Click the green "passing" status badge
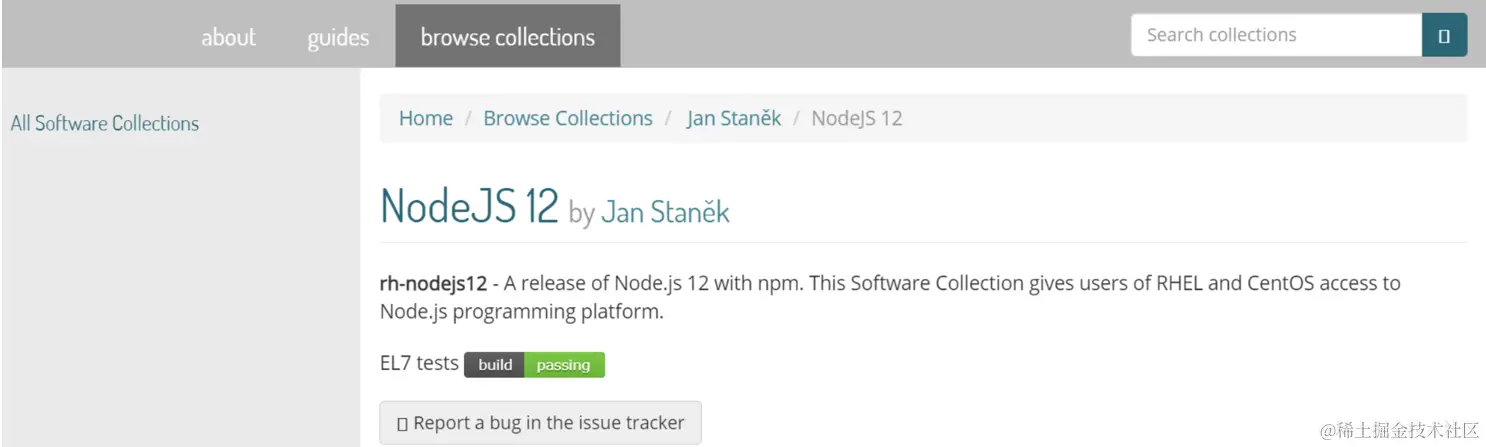The image size is (1486, 447). 564,365
